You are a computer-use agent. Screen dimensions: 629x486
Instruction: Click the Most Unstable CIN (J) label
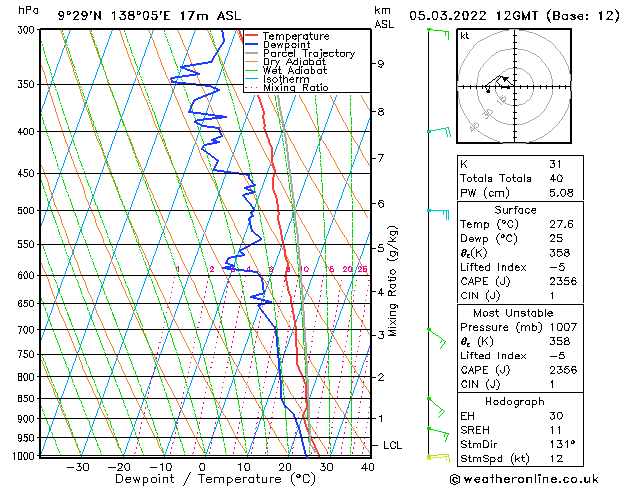tap(480, 384)
